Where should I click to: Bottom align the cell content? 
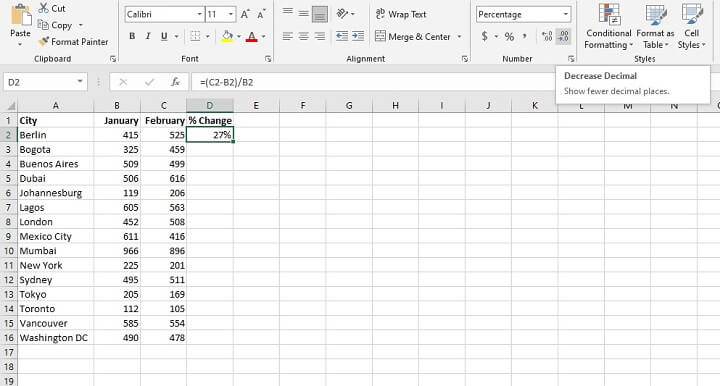pos(320,14)
